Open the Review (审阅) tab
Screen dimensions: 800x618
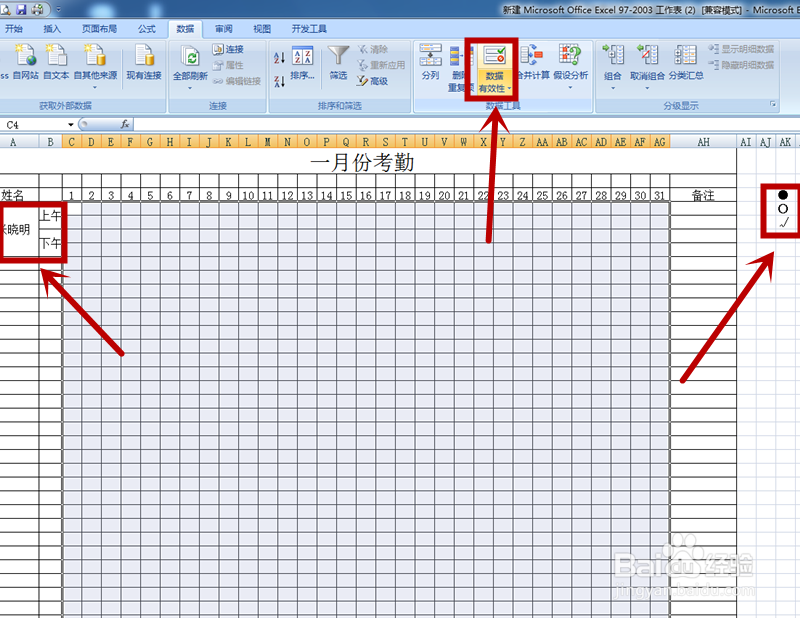[223, 29]
